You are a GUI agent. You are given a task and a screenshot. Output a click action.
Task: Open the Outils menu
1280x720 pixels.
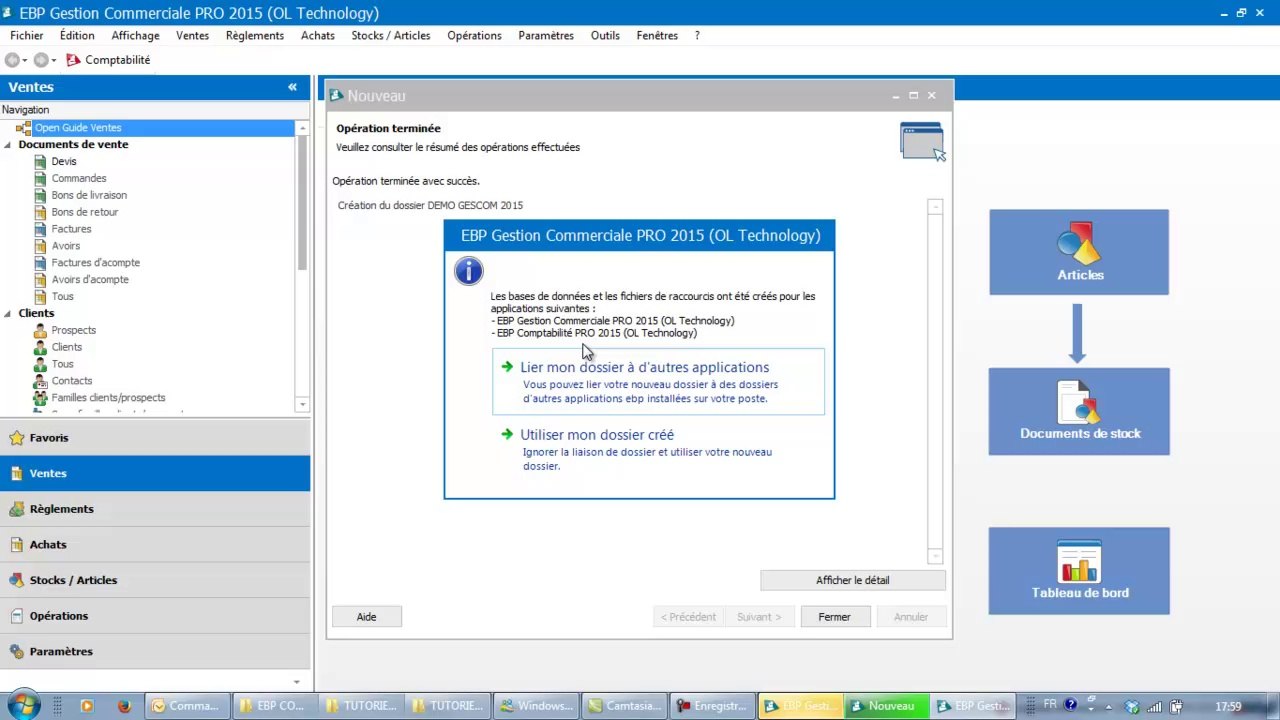pyautogui.click(x=605, y=35)
